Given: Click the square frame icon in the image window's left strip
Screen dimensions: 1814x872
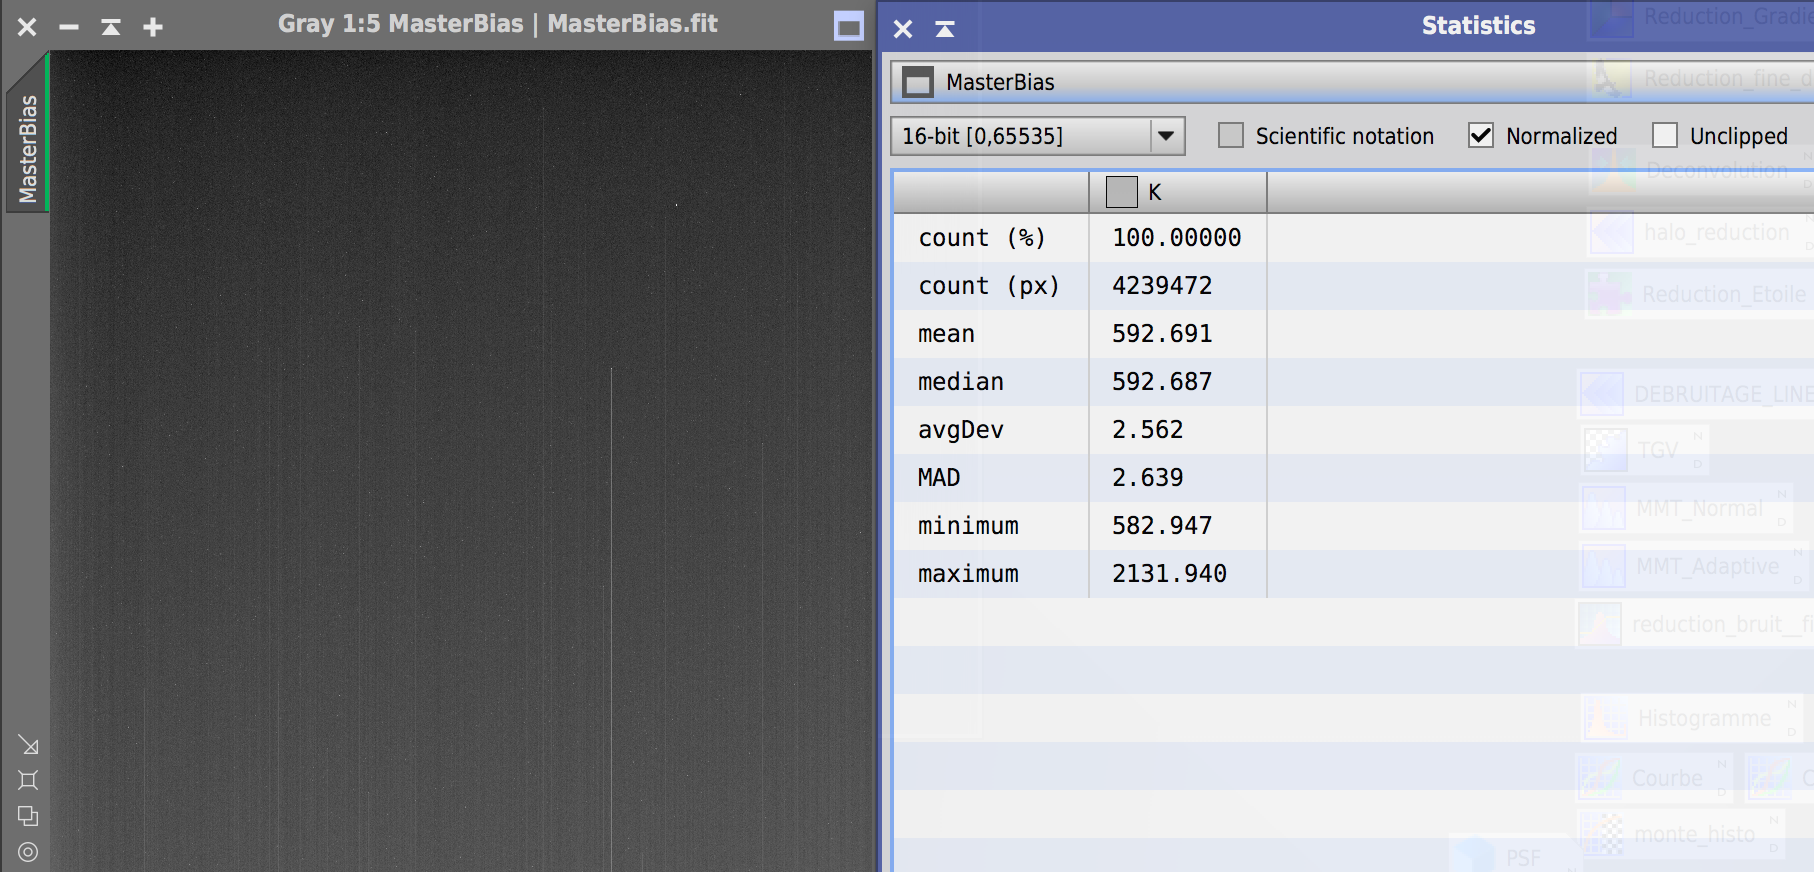Looking at the screenshot, I should 28,780.
